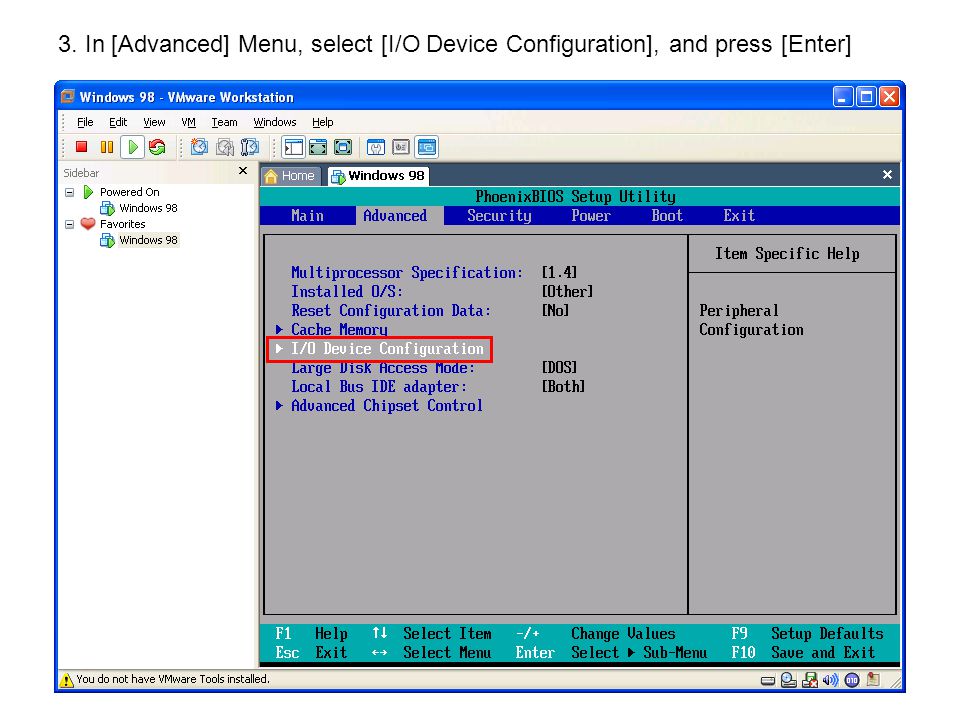This screenshot has width=960, height=720.
Task: Open the VM menu
Action: pos(189,122)
